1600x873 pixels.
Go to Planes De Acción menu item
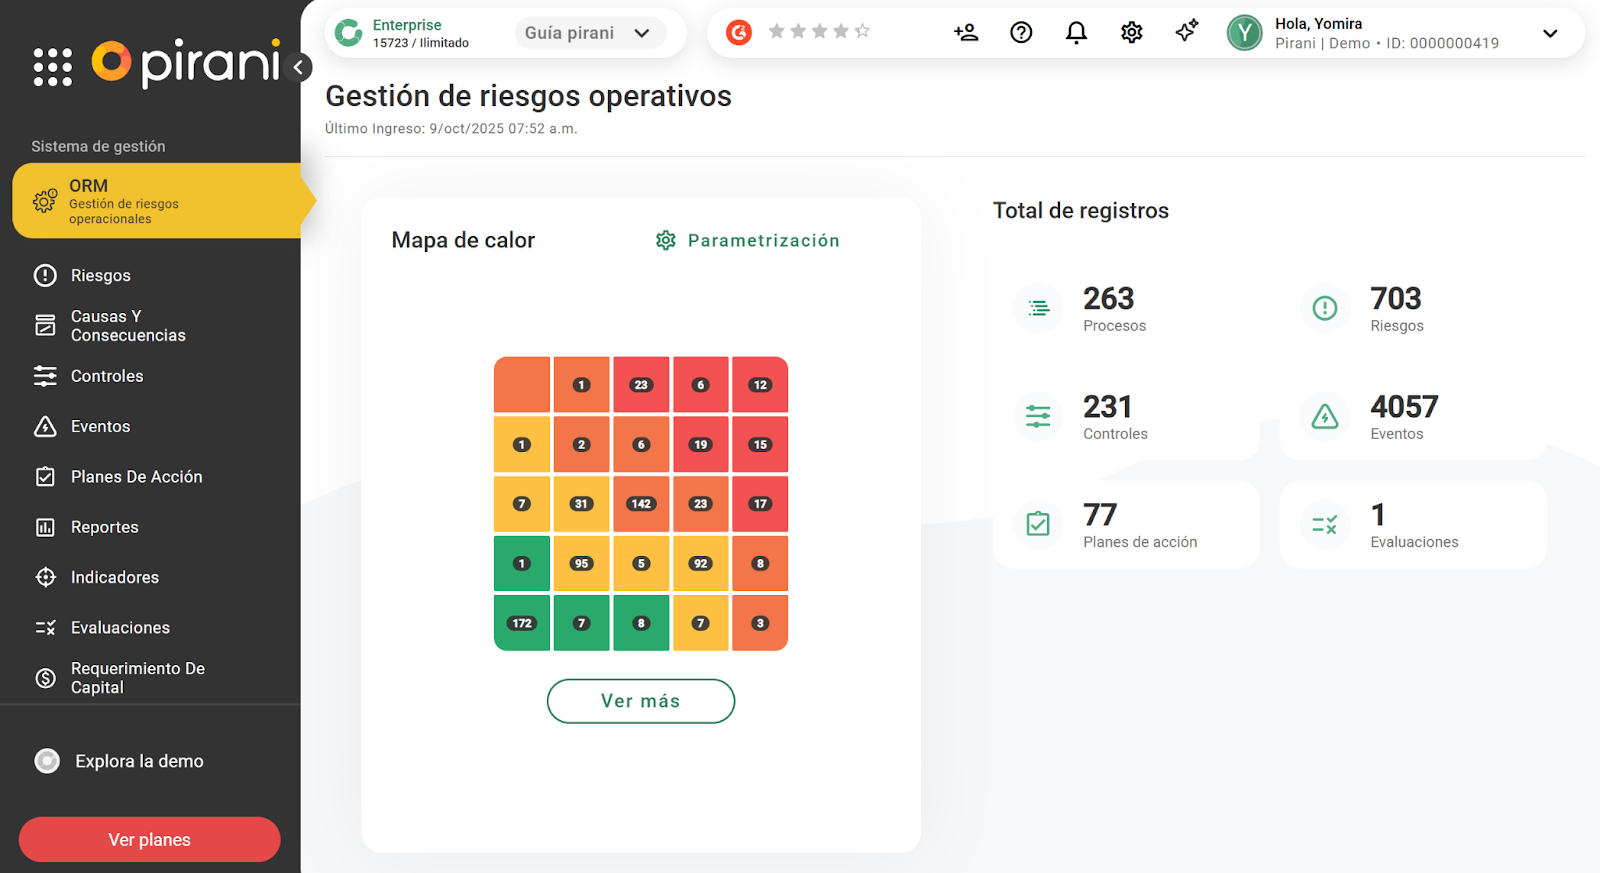click(x=136, y=477)
